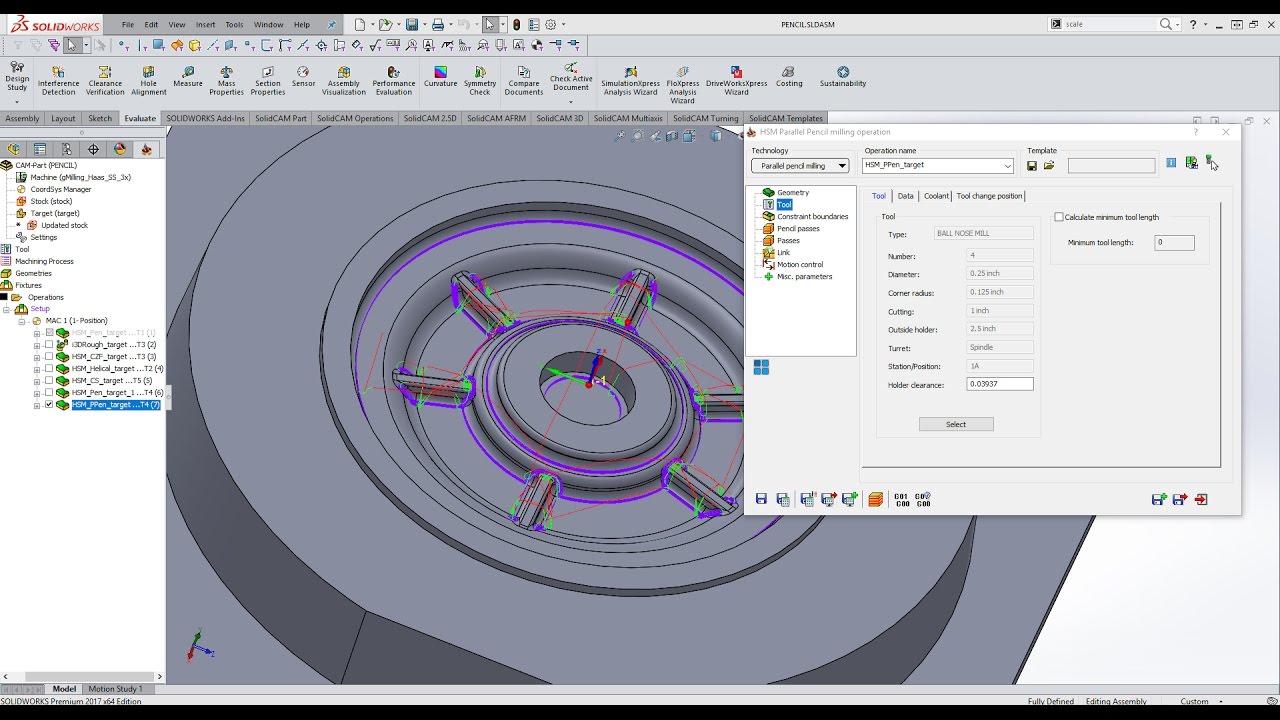
Task: Check the HSM_Helical_target operation checkbox
Action: [x=49, y=369]
